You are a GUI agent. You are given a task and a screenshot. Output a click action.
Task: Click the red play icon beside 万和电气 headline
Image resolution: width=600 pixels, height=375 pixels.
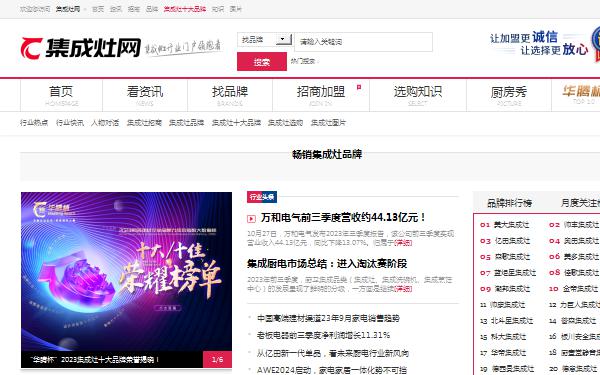tap(251, 219)
